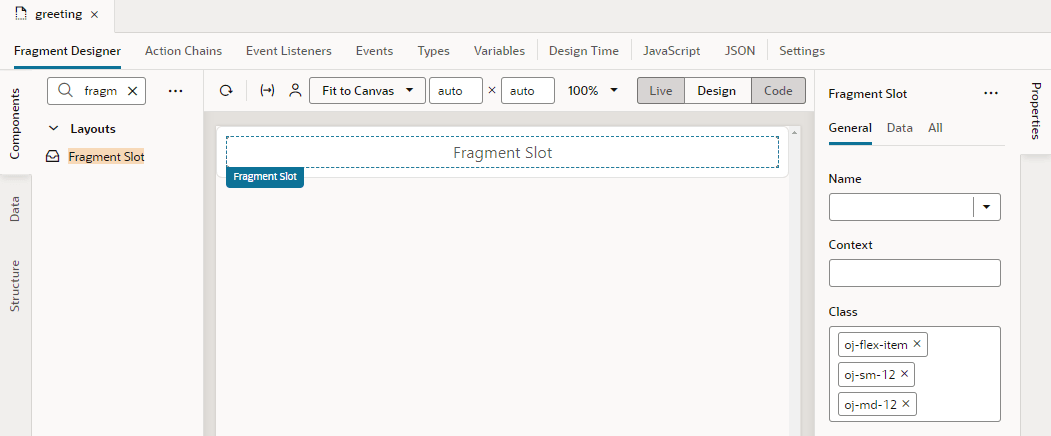View the JSON tab
Viewport: 1051px width, 436px height.
point(739,50)
